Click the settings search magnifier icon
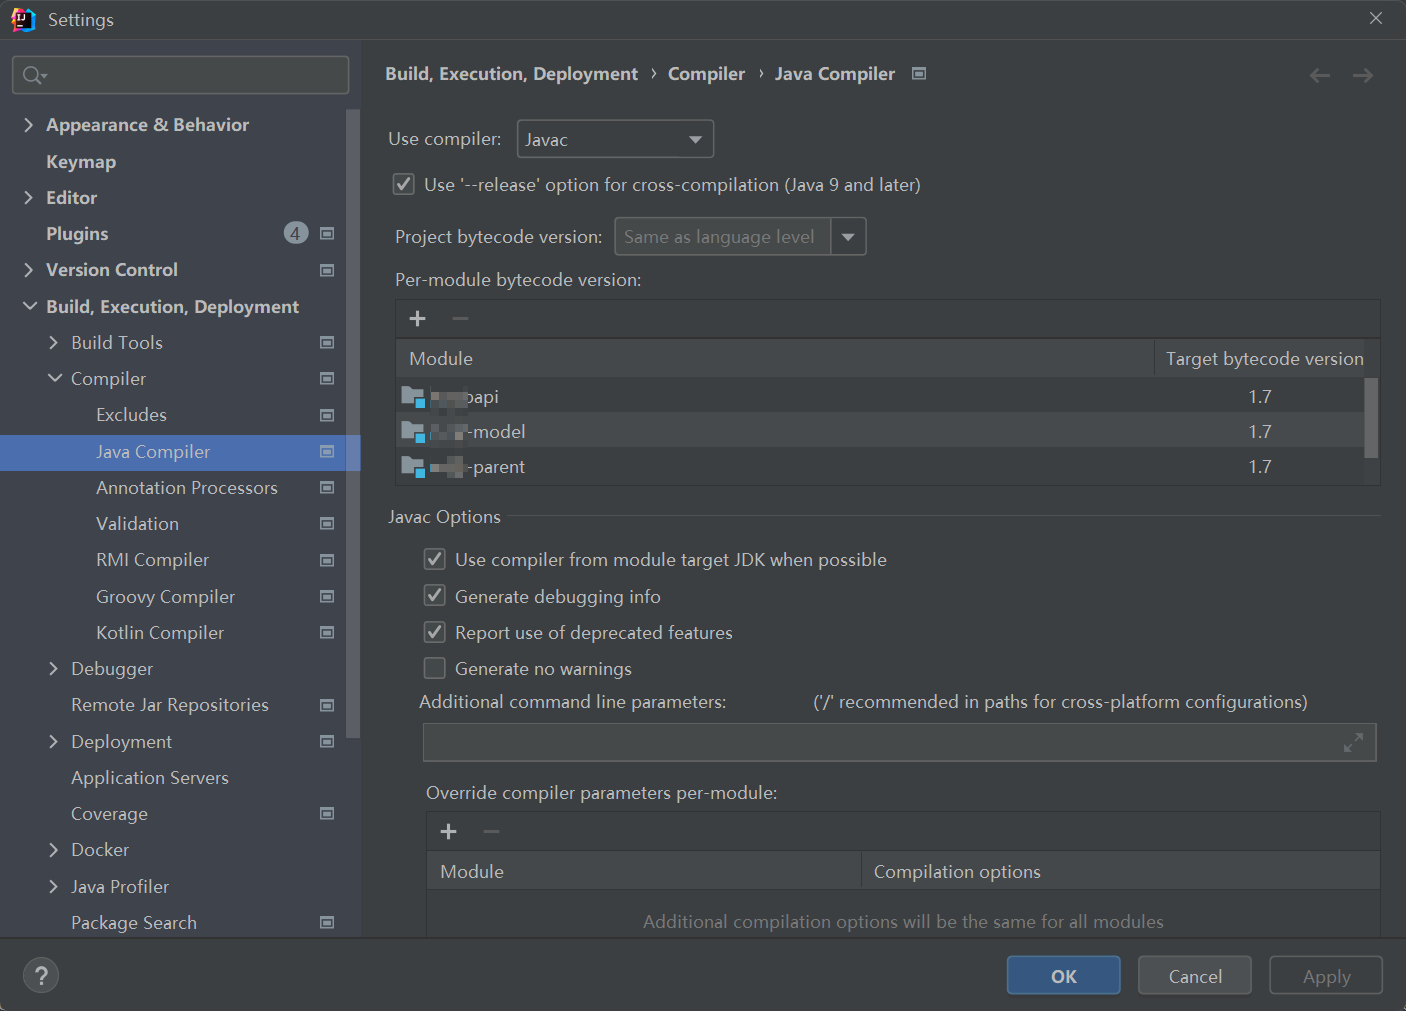The height and width of the screenshot is (1011, 1406). pos(34,75)
